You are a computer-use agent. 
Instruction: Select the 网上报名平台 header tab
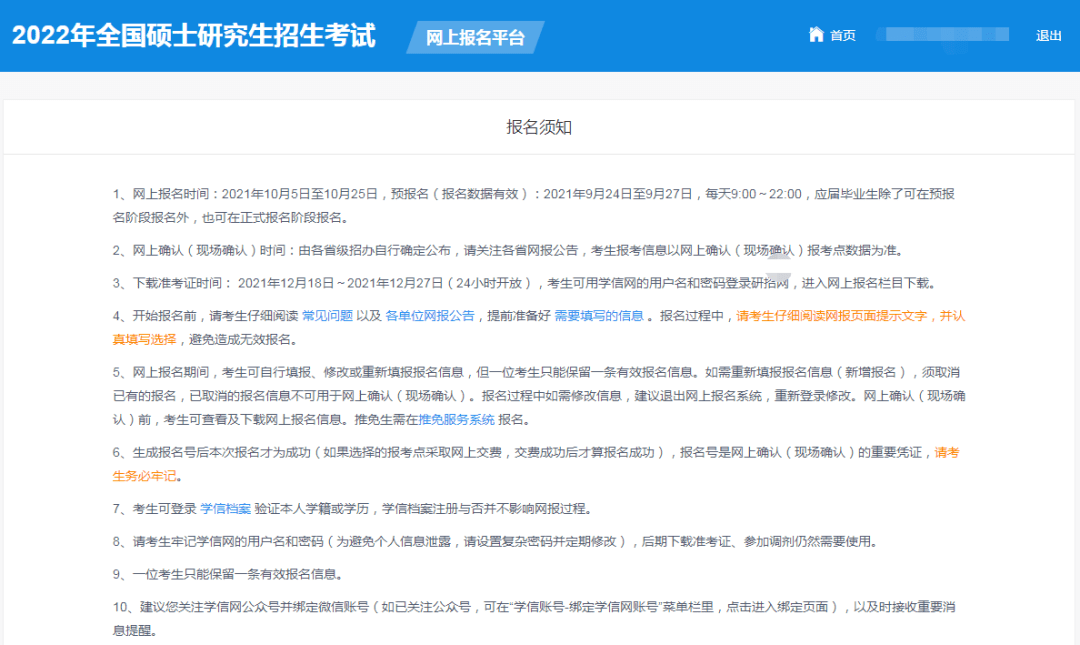click(x=475, y=38)
